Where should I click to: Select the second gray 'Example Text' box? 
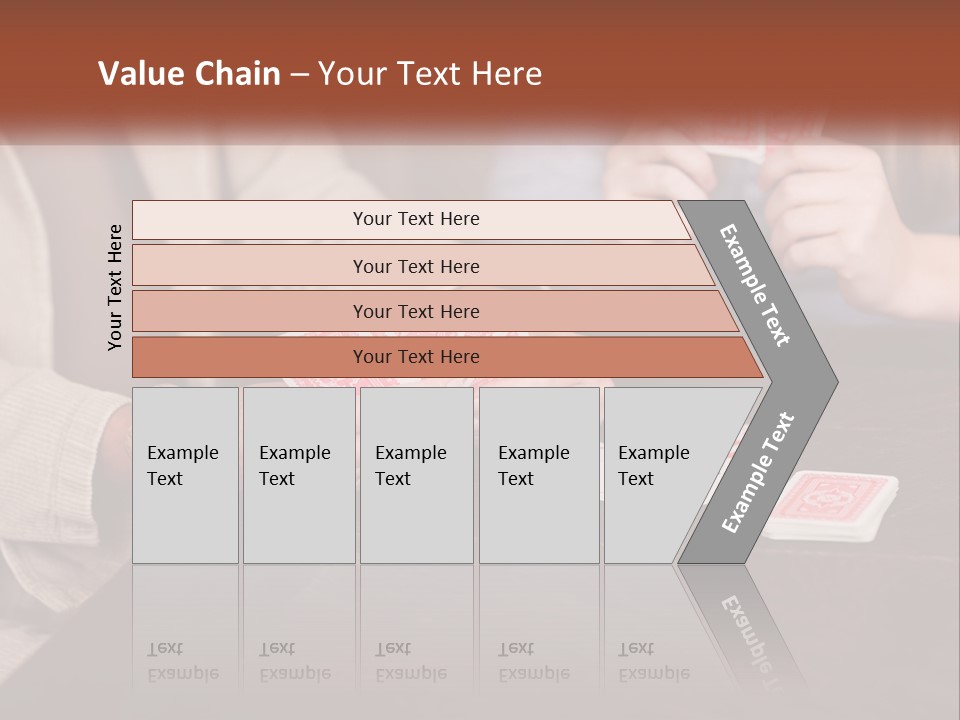pos(298,475)
